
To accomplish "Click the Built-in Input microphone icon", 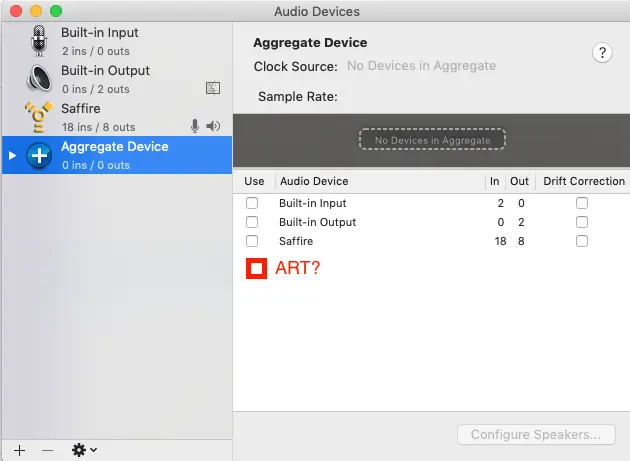I will click(40, 40).
